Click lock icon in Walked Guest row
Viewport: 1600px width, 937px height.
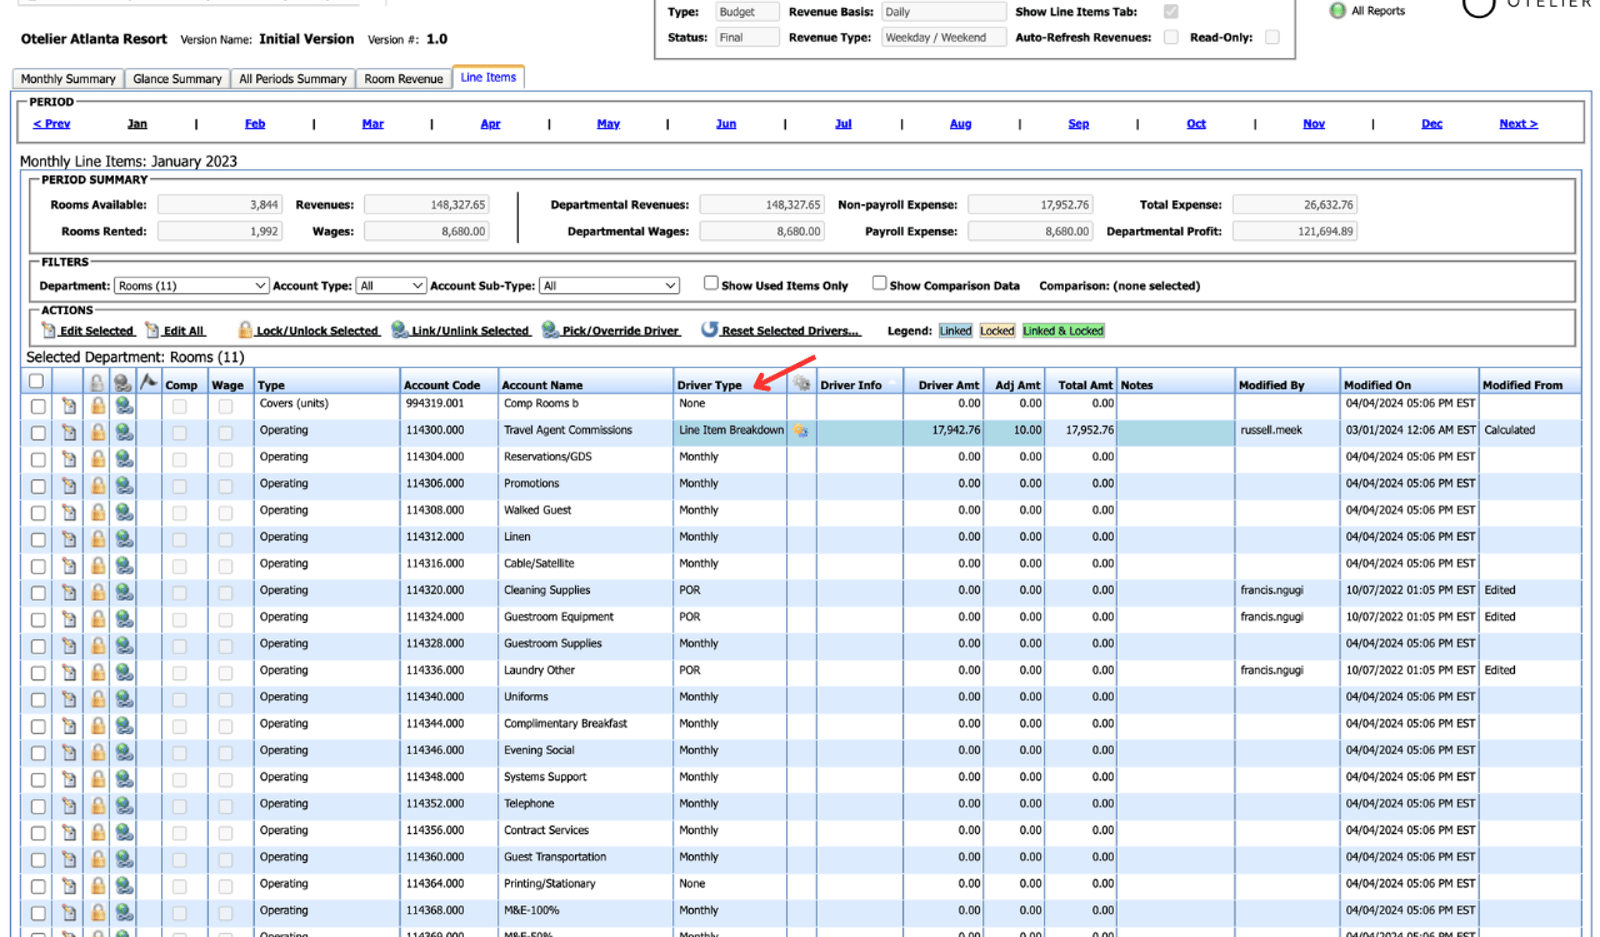point(97,512)
